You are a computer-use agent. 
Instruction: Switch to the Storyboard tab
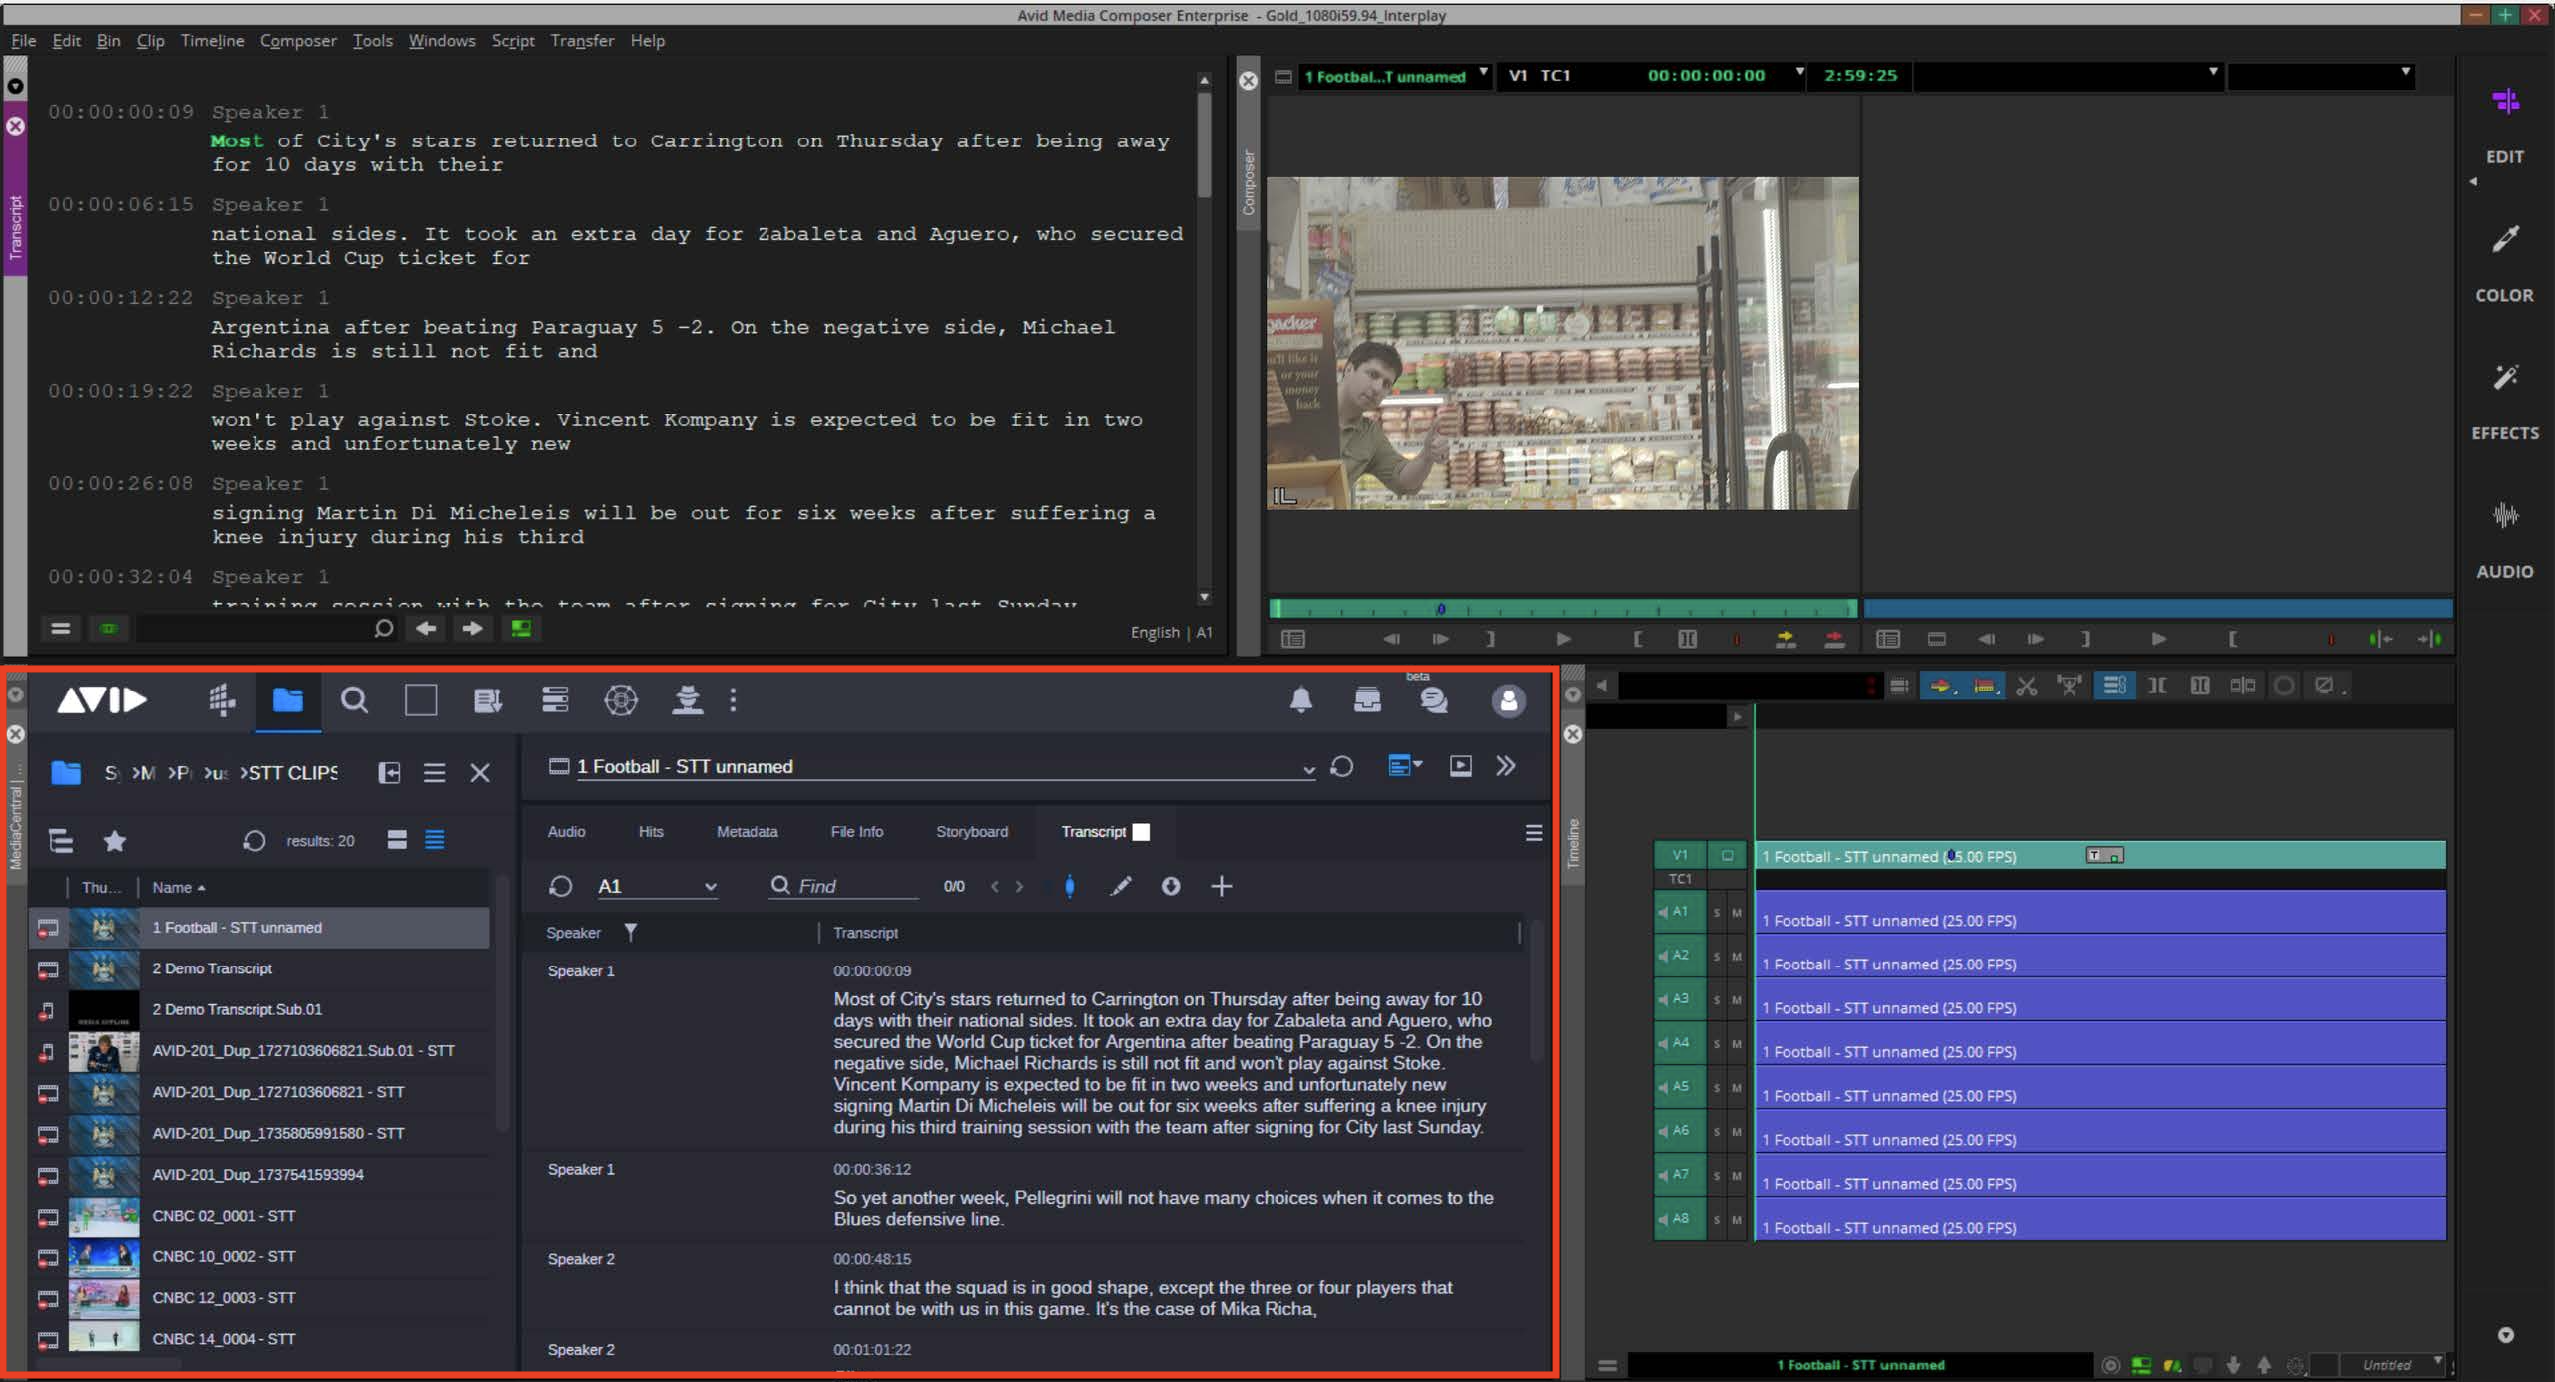tap(971, 831)
